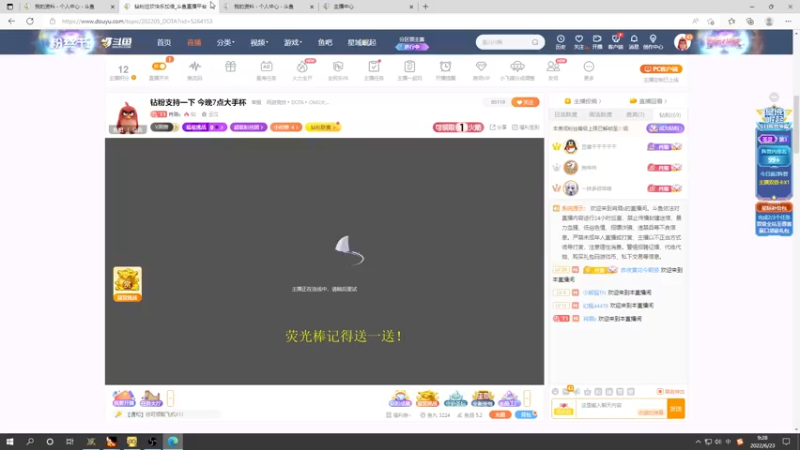Image resolution: width=800 pixels, height=450 pixels.
Task: Click the blue 背包 backpack button
Action: point(526,415)
